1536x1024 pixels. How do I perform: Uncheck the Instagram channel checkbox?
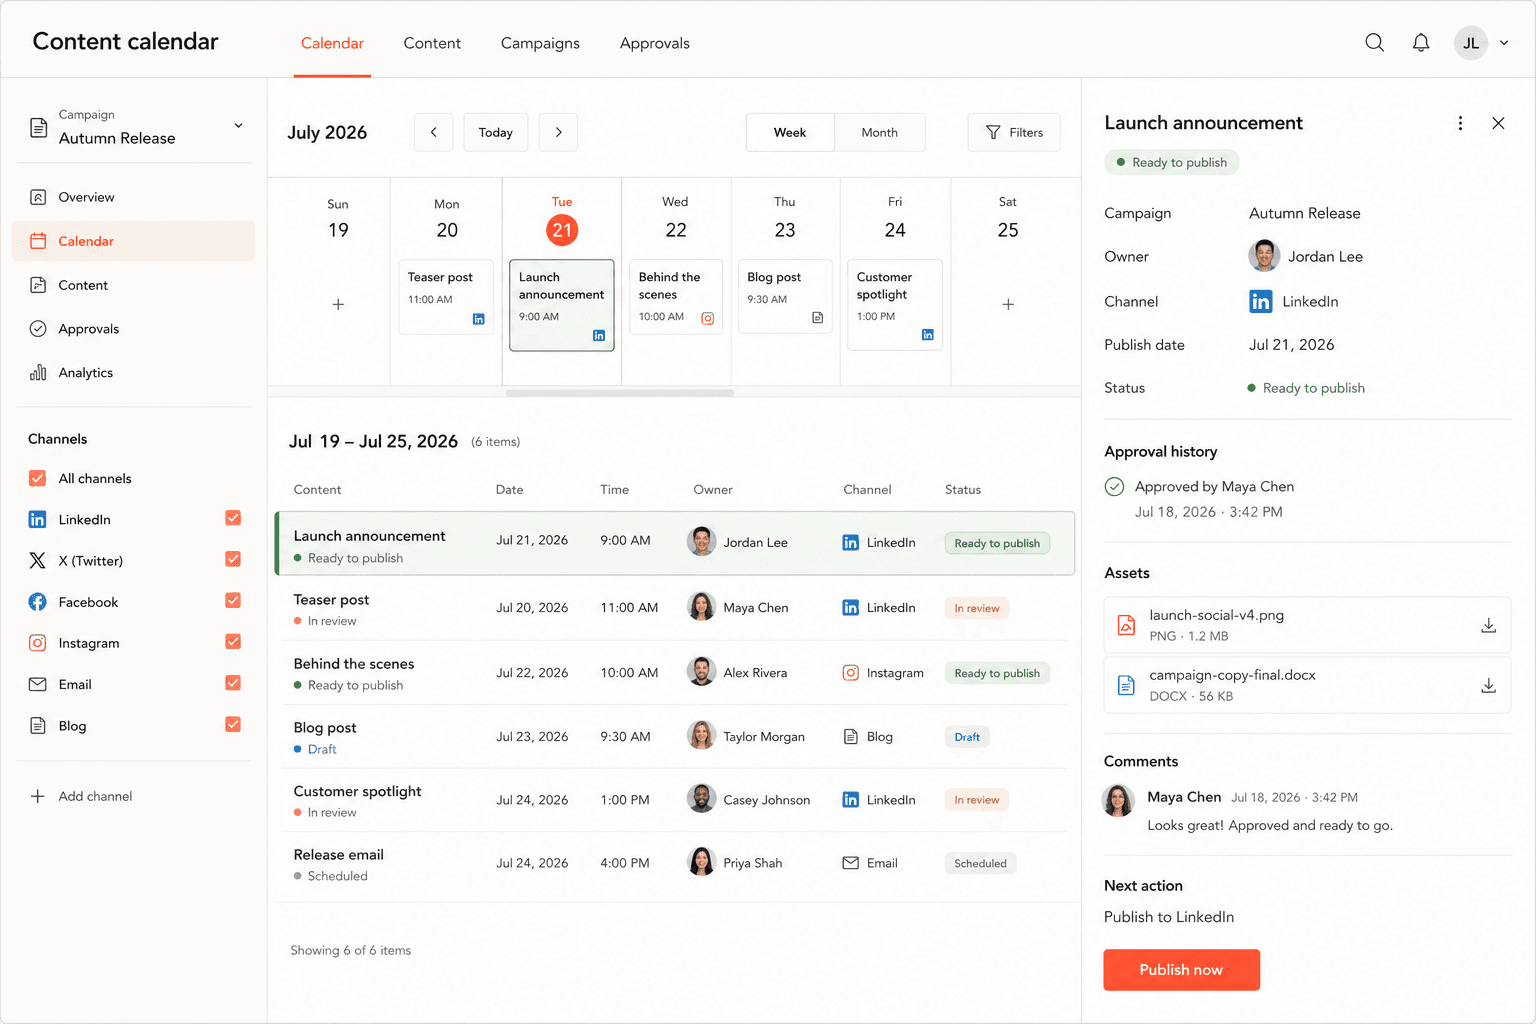233,641
